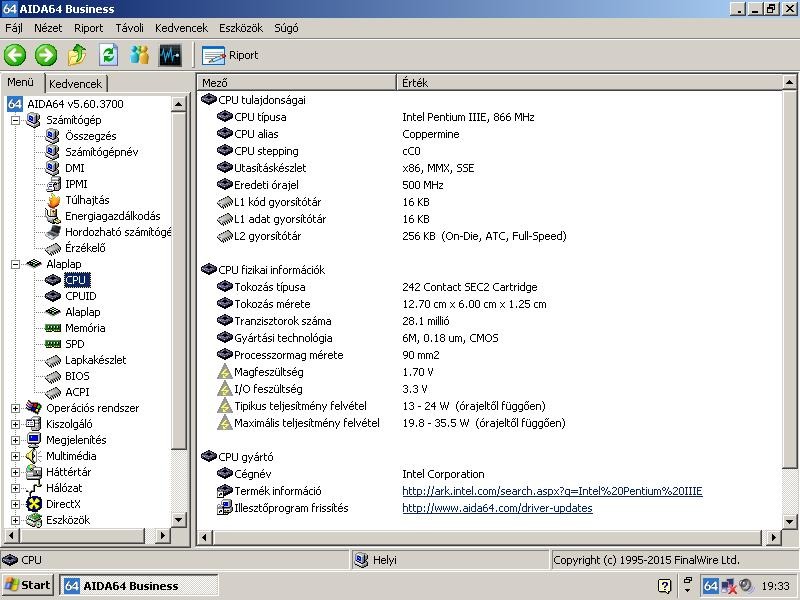Screen dimensions: 800x600
Task: Click the DMI tree icon
Action: (53, 168)
